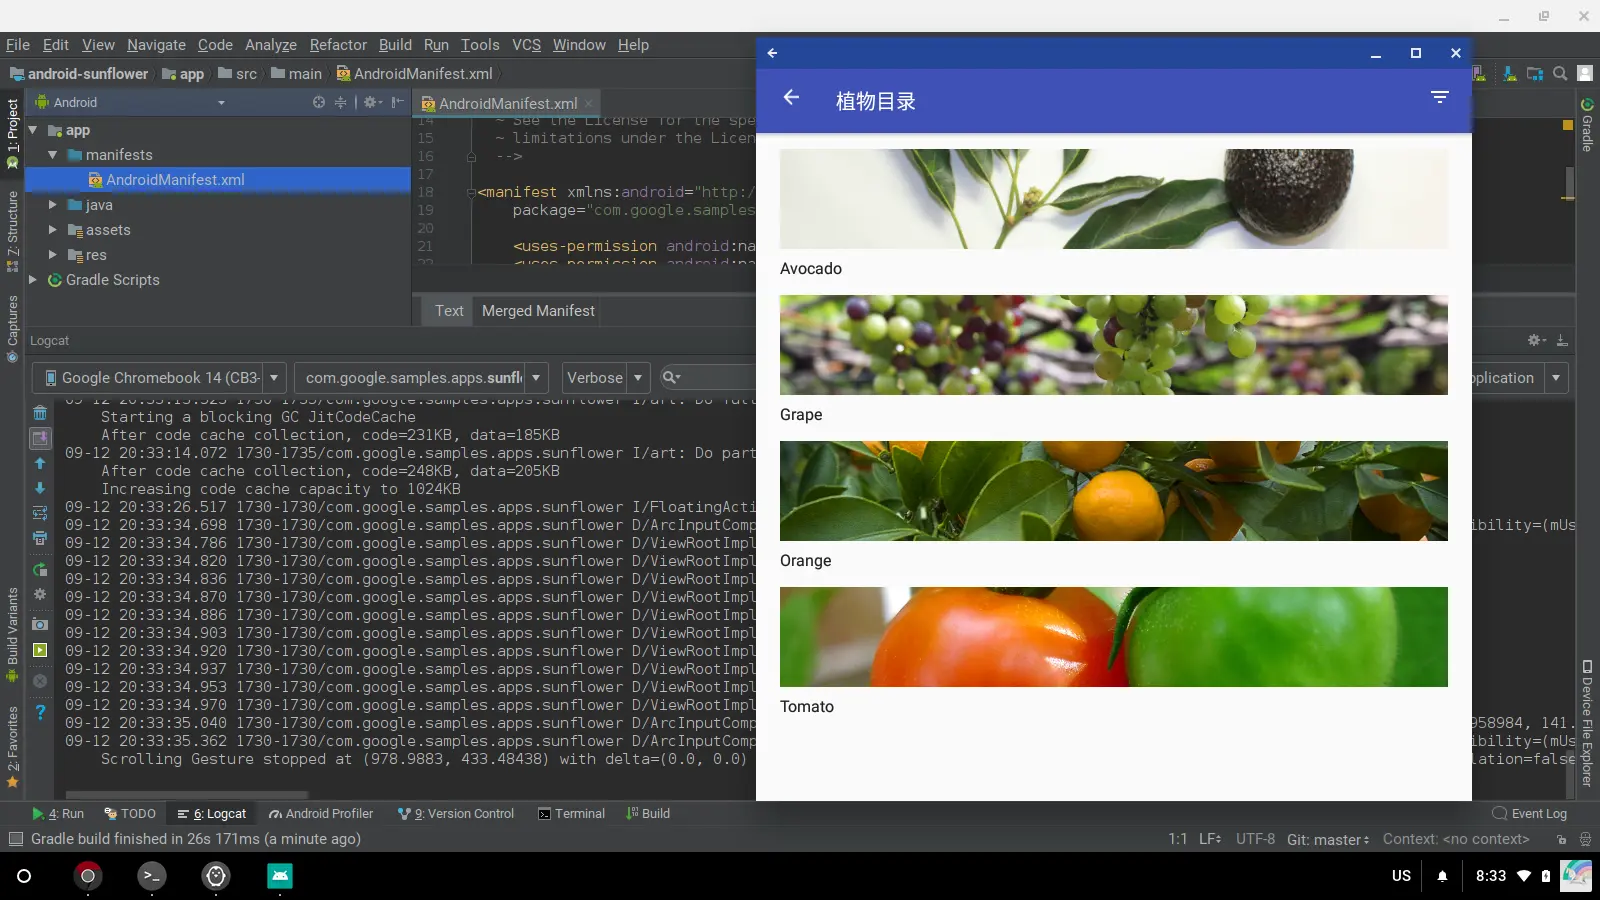
Task: Click the up arrow in logcat sidebar
Action: click(40, 463)
